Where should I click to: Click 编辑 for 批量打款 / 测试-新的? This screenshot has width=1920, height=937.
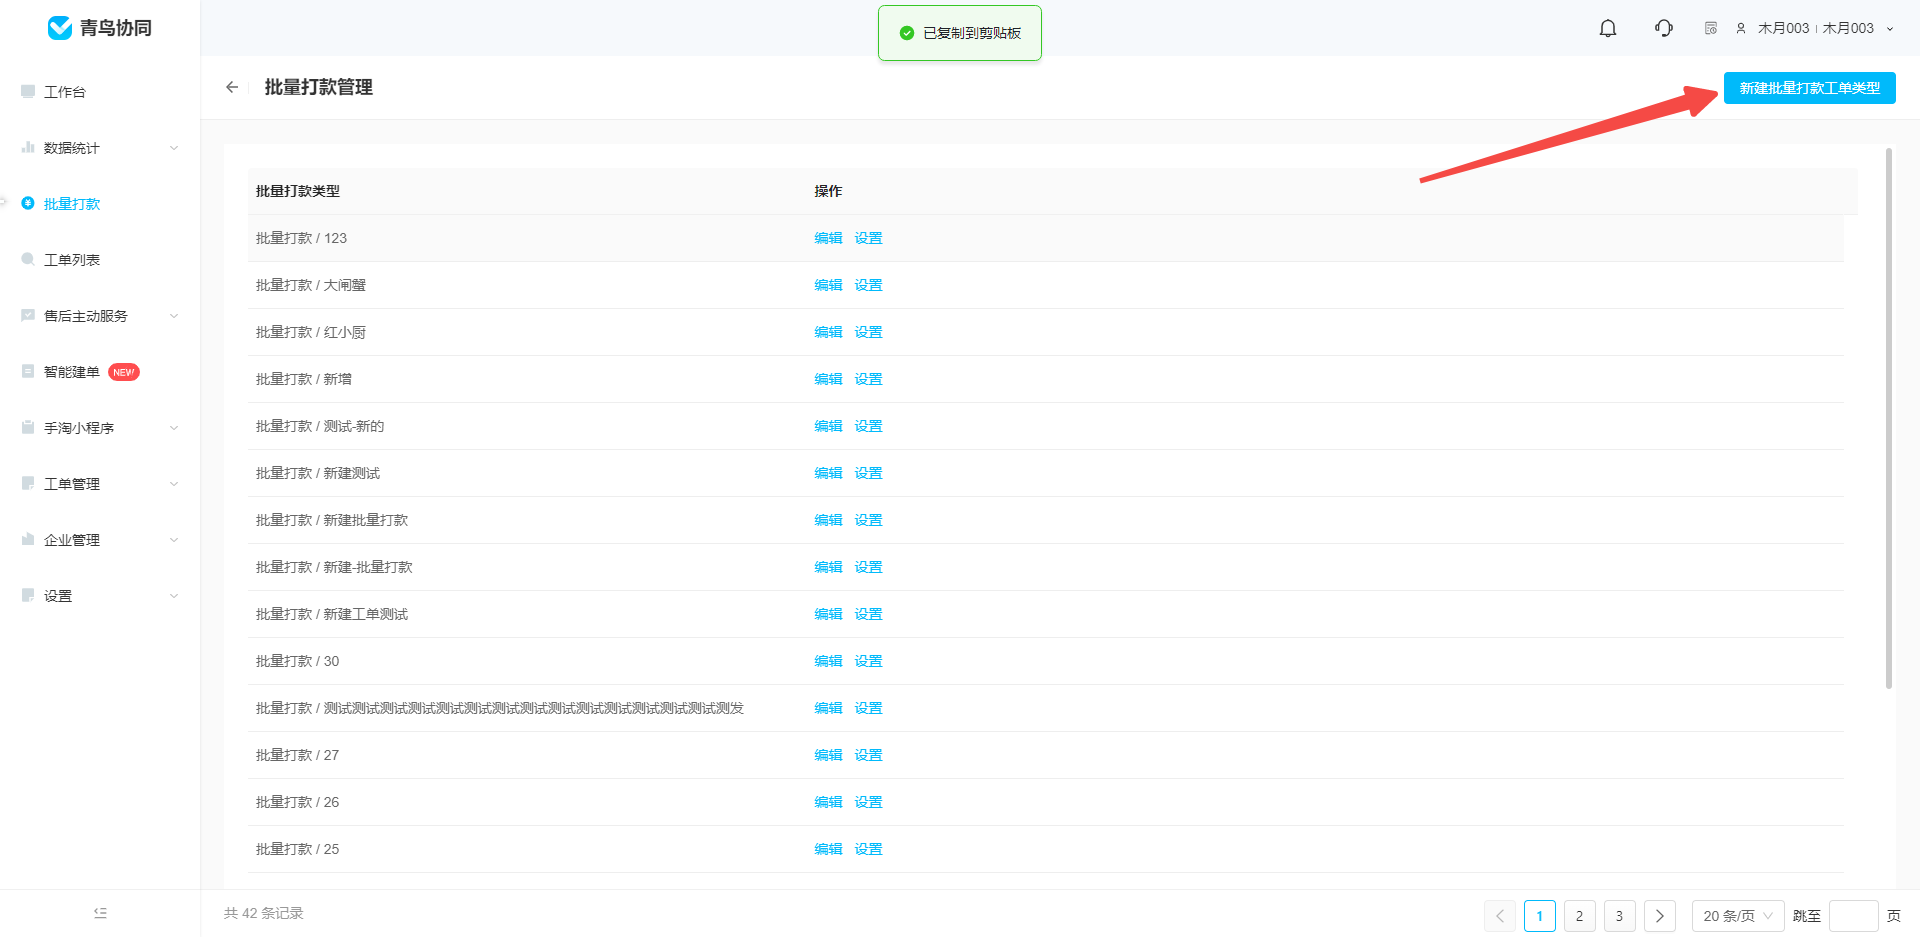pos(828,426)
